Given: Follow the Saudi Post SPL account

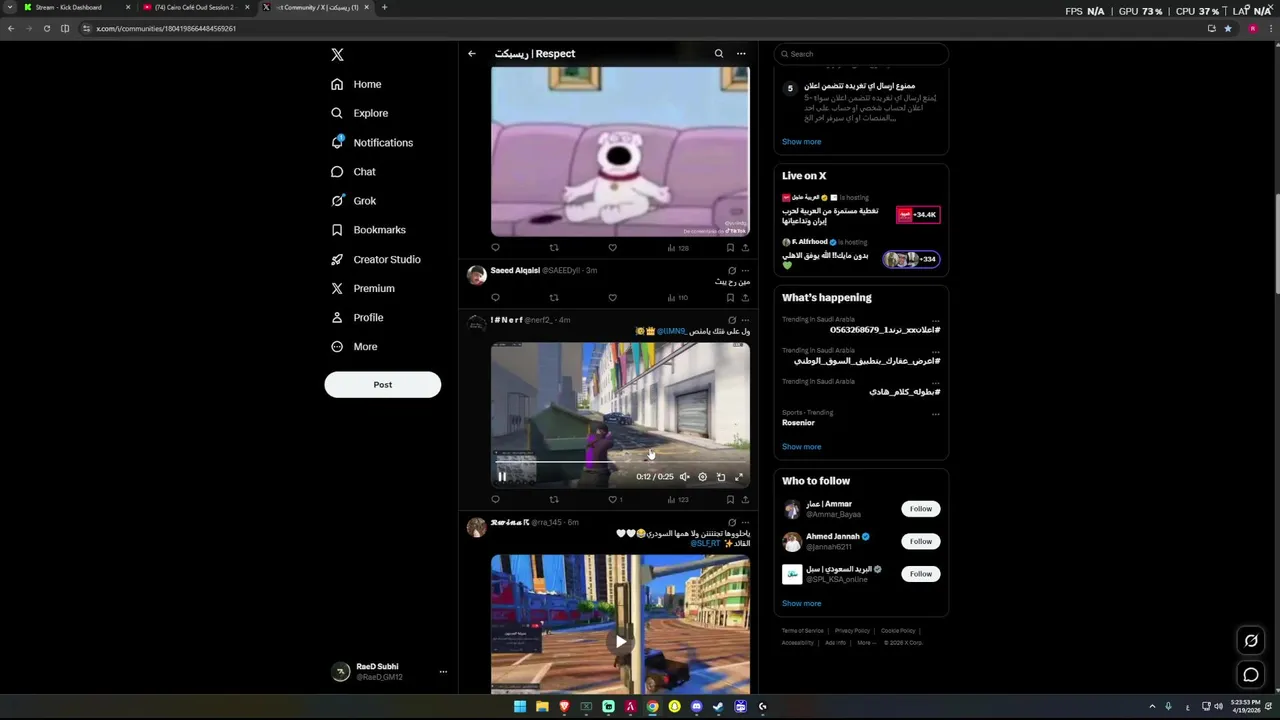Looking at the screenshot, I should [x=920, y=574].
